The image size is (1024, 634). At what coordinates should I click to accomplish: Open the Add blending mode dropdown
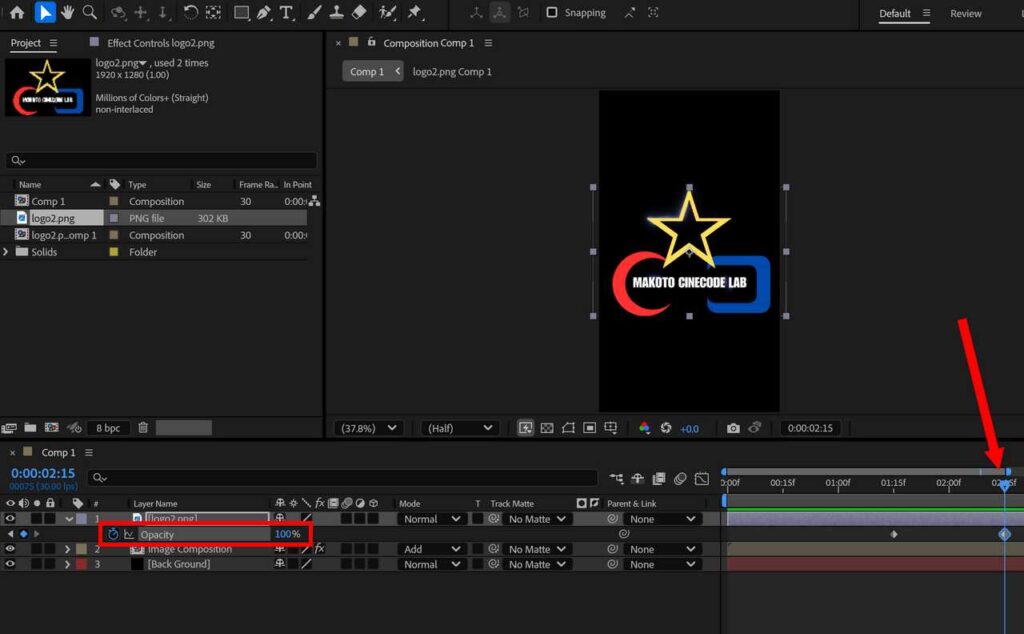(432, 549)
